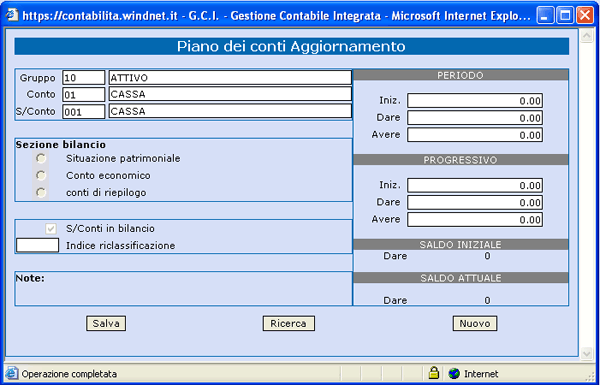Click the page icon beside Operazione completata
The image size is (600, 385).
point(12,373)
